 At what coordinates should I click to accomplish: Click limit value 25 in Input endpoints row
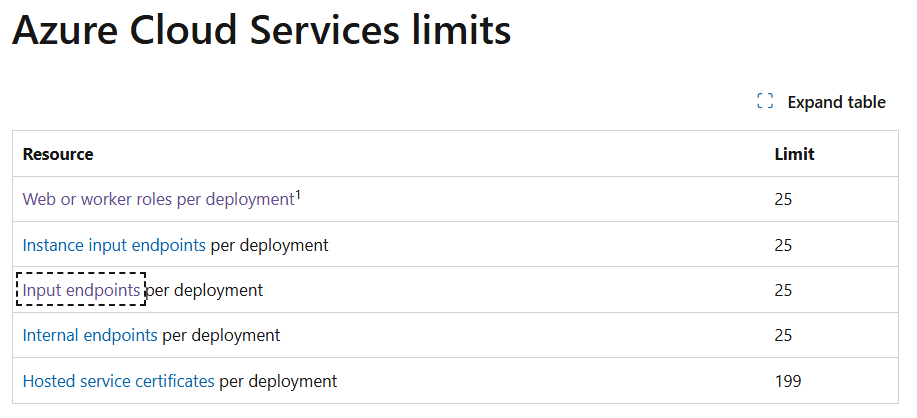coord(783,290)
